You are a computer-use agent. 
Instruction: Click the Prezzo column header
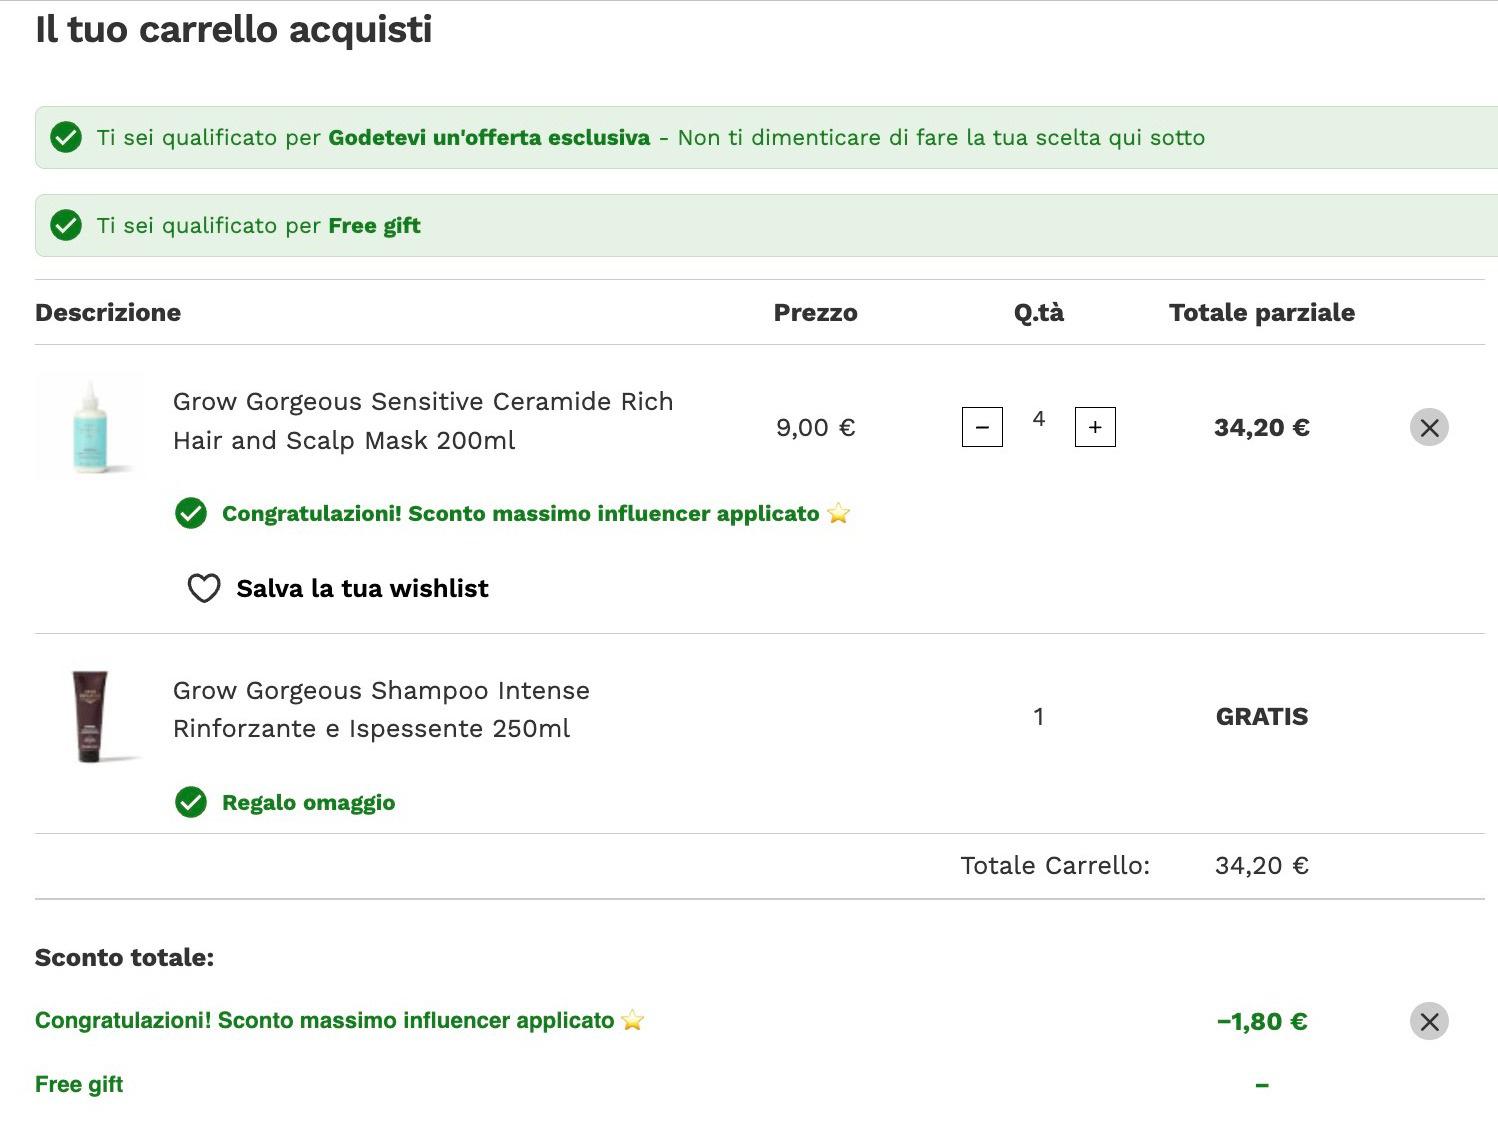(x=816, y=312)
